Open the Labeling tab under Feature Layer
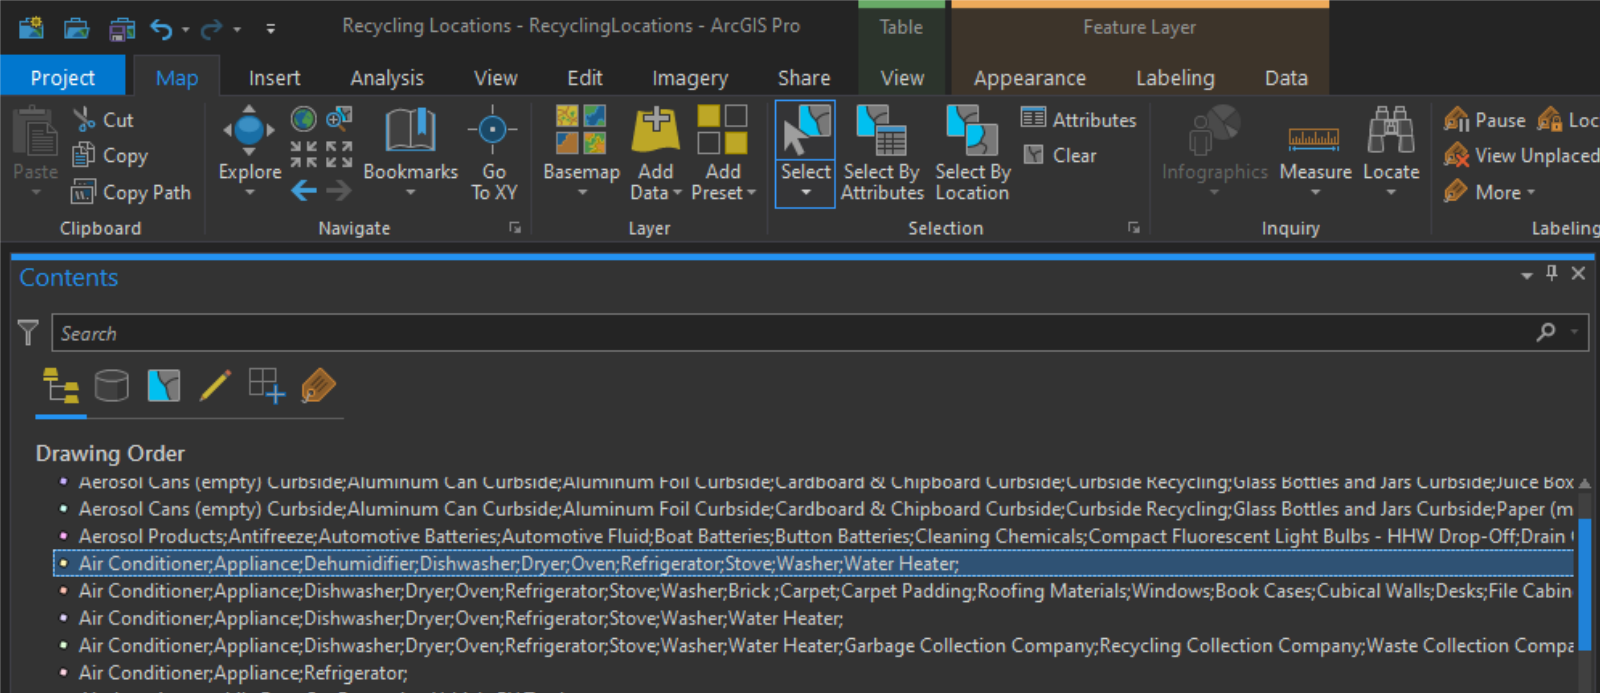 pos(1175,77)
